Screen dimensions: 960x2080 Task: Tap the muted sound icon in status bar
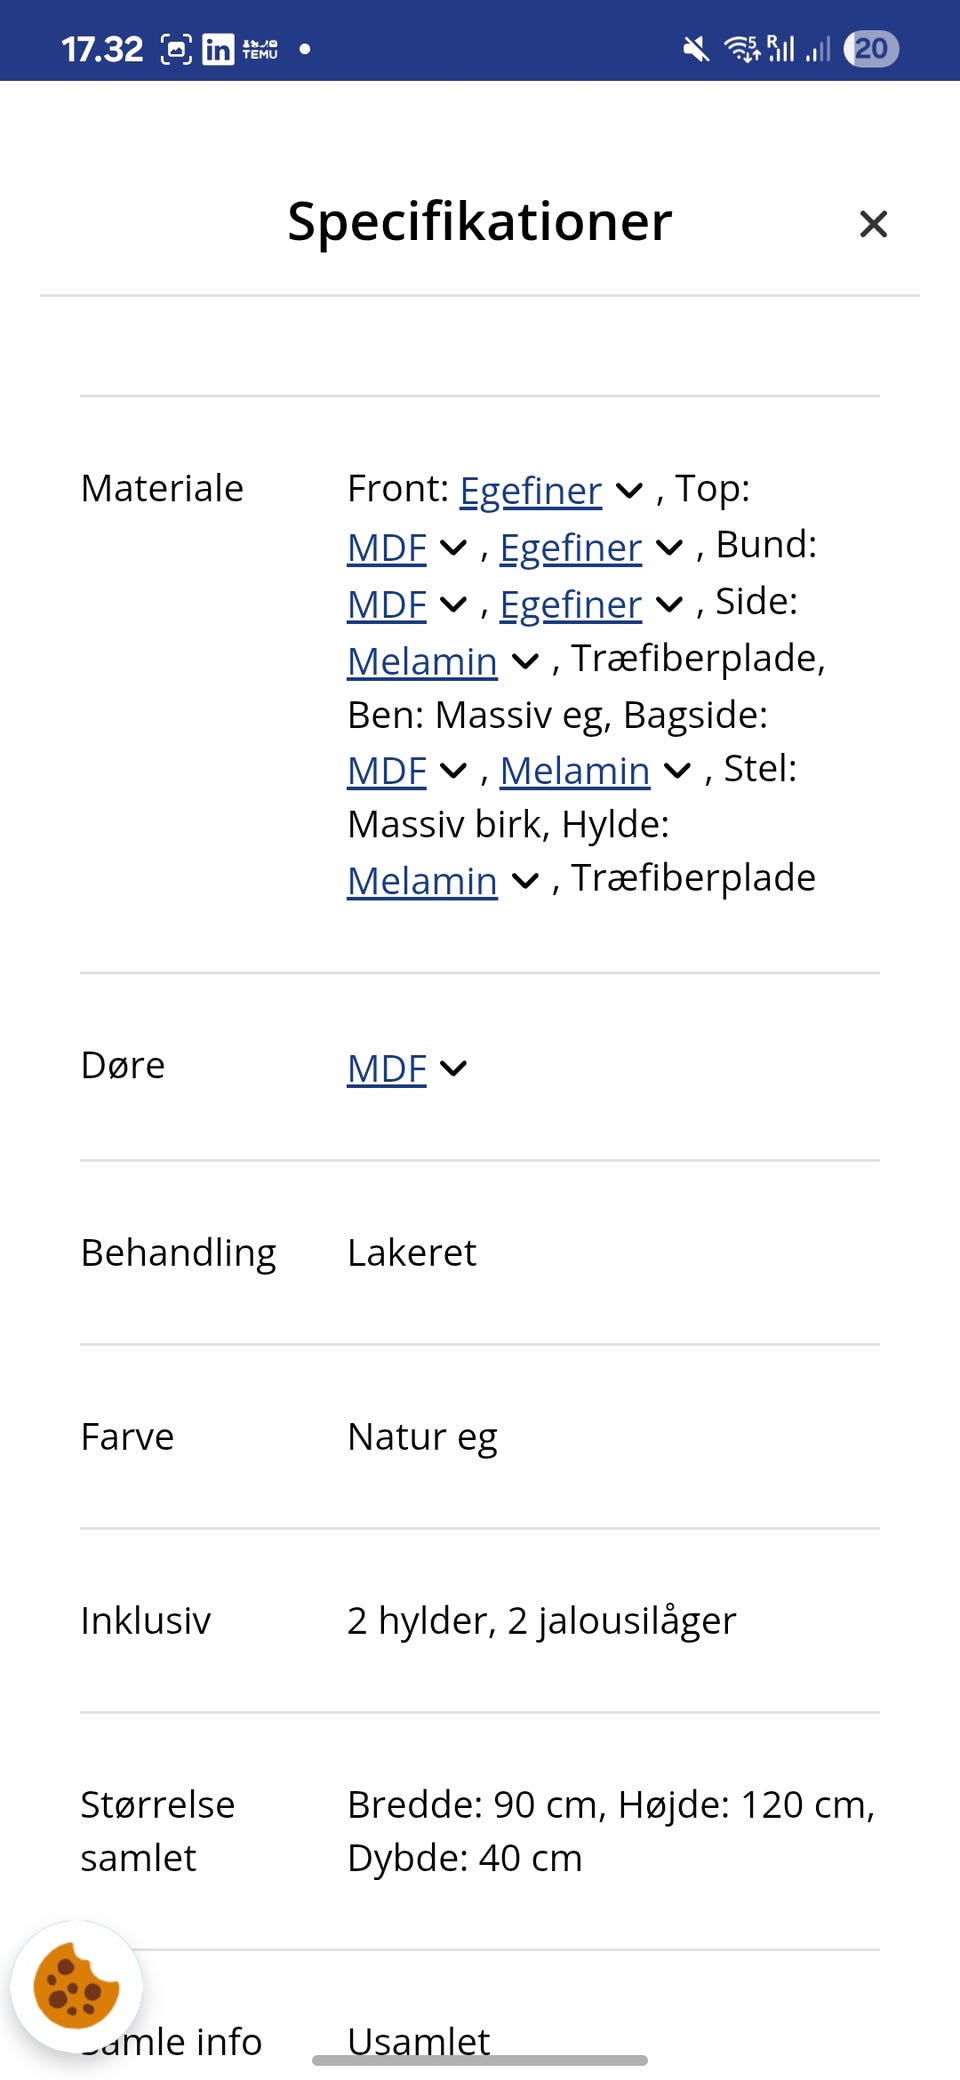695,49
